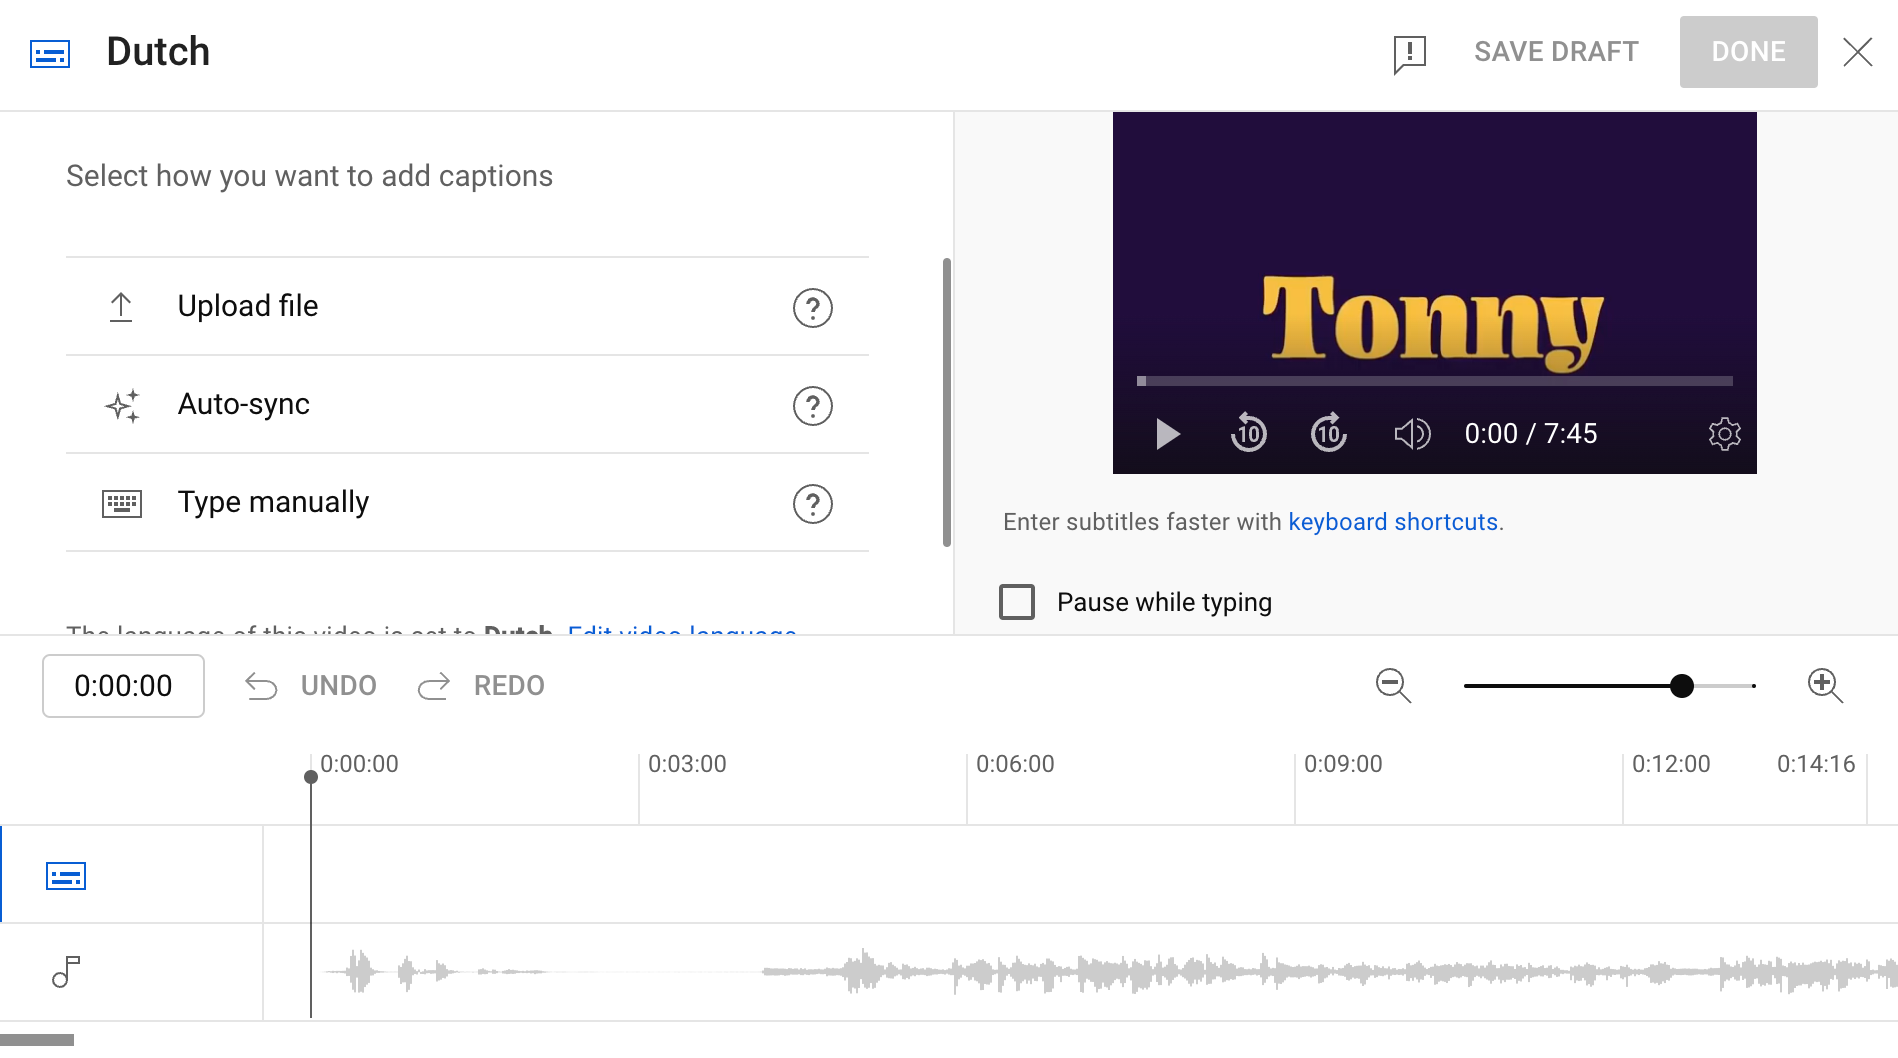Screen dimensions: 1898x1058
Task: Select the Upload file option
Action: pos(467,306)
